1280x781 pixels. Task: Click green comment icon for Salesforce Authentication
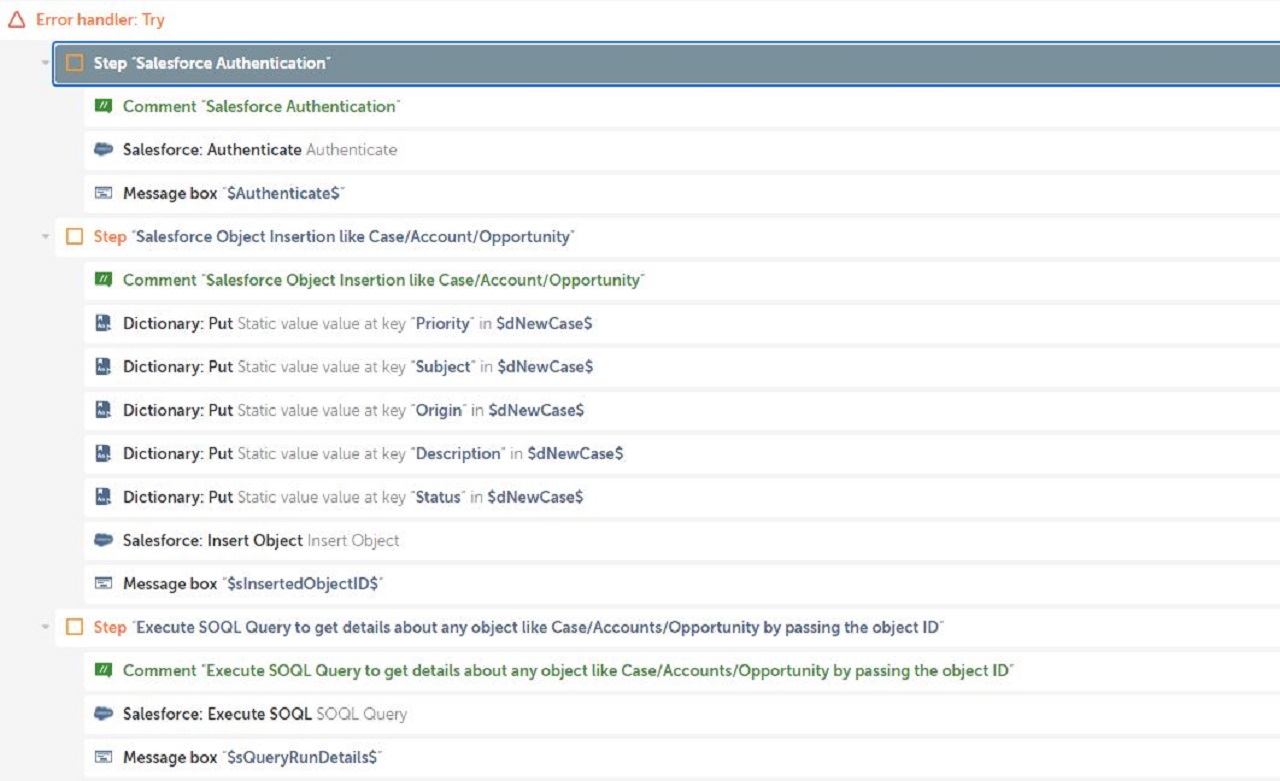tap(103, 106)
